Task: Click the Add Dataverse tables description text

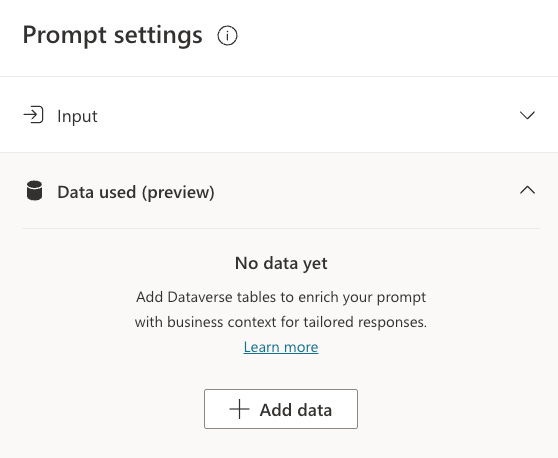Action: pyautogui.click(x=281, y=297)
